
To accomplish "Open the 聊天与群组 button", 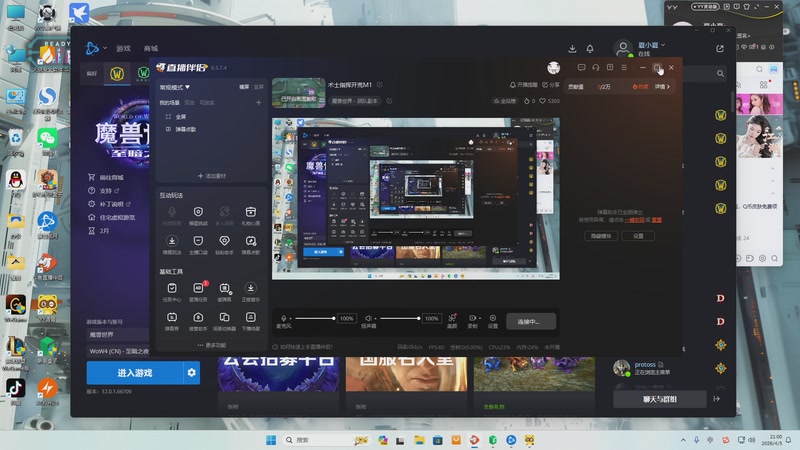I will [660, 399].
